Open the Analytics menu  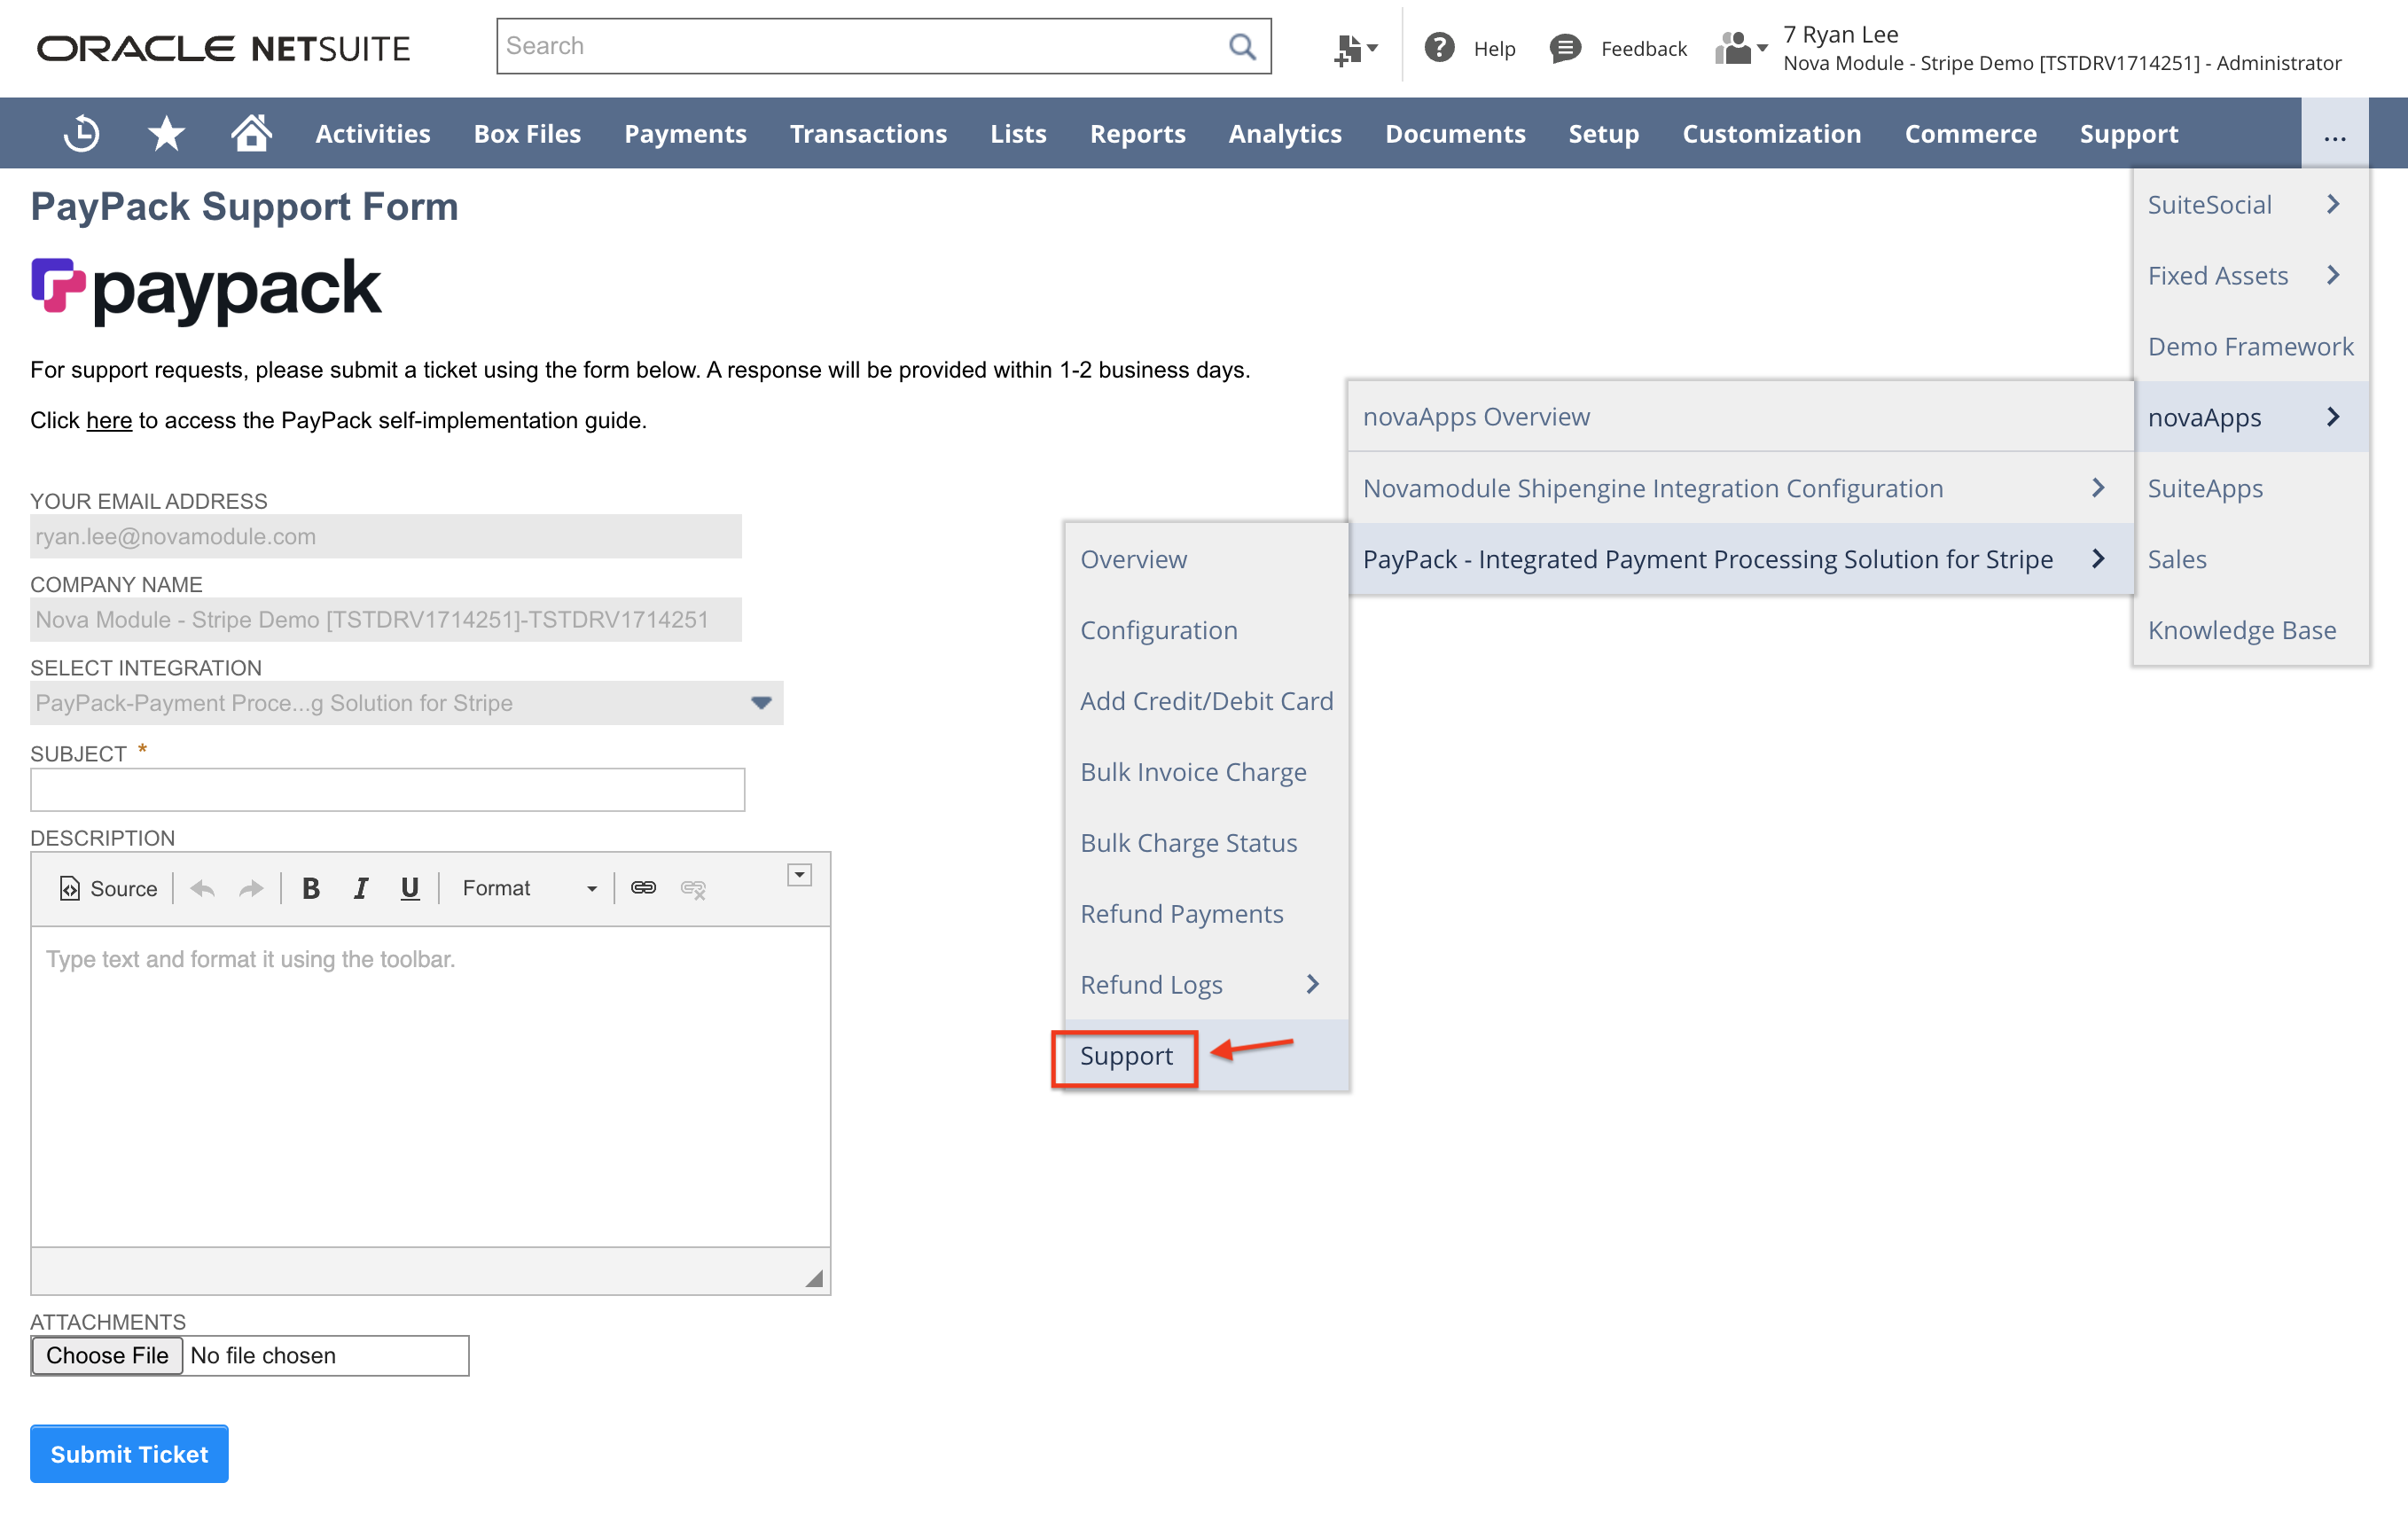point(1285,134)
